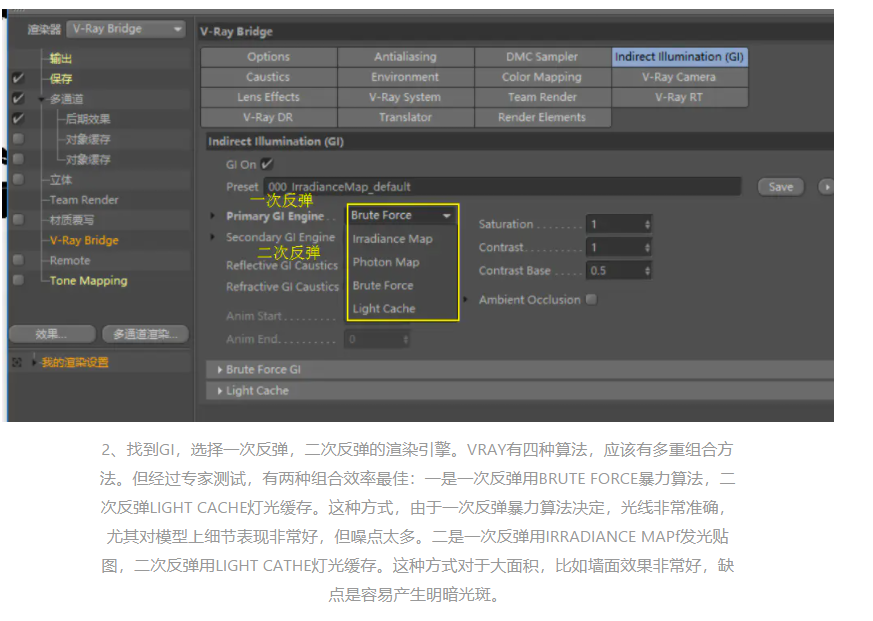Viewport: 873px width, 621px height.
Task: Adjust the Contrast Base value stepper
Action: (x=647, y=271)
